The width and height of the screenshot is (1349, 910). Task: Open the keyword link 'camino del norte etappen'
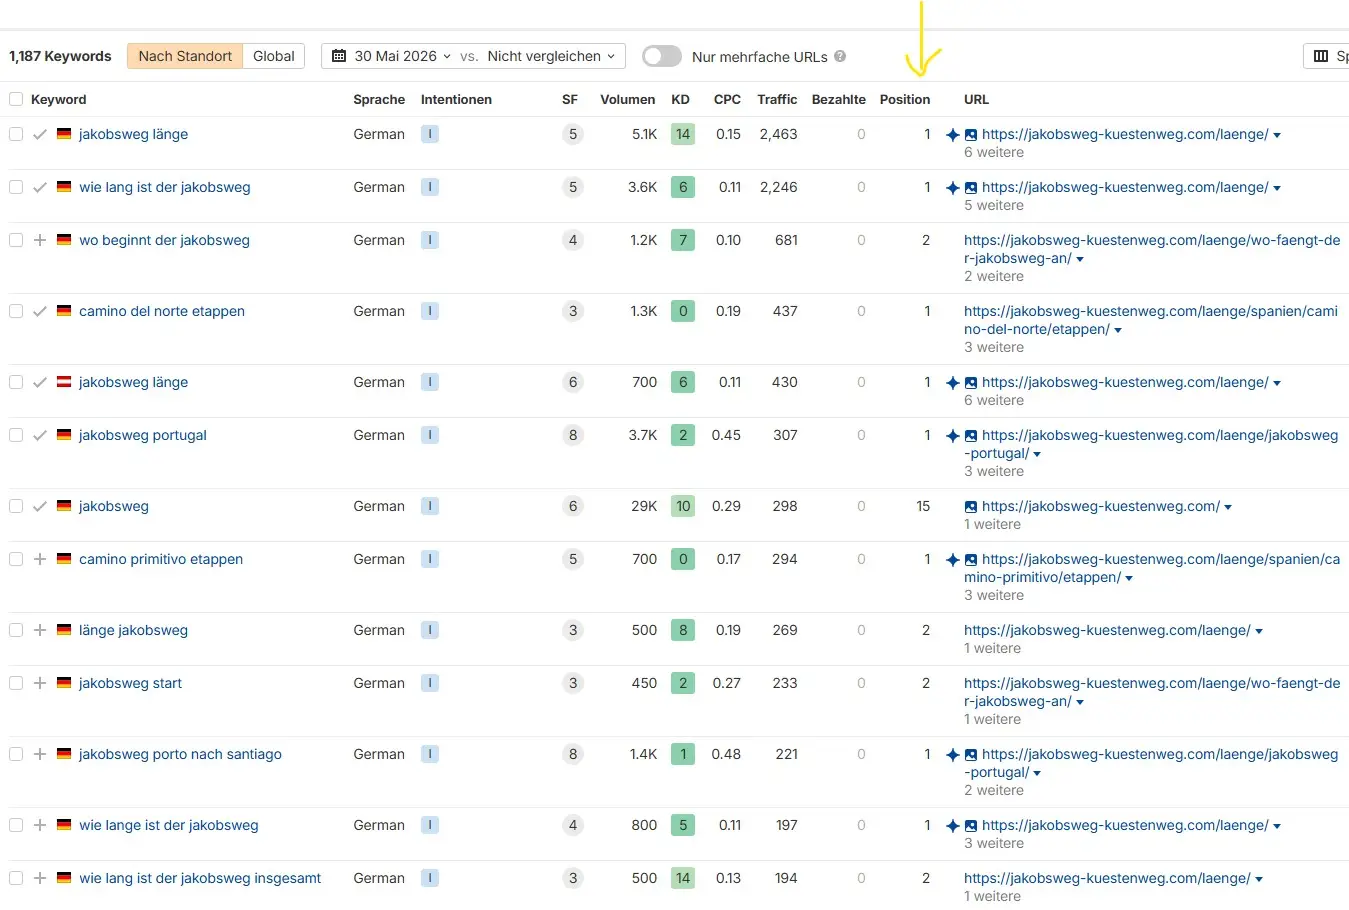coord(162,311)
